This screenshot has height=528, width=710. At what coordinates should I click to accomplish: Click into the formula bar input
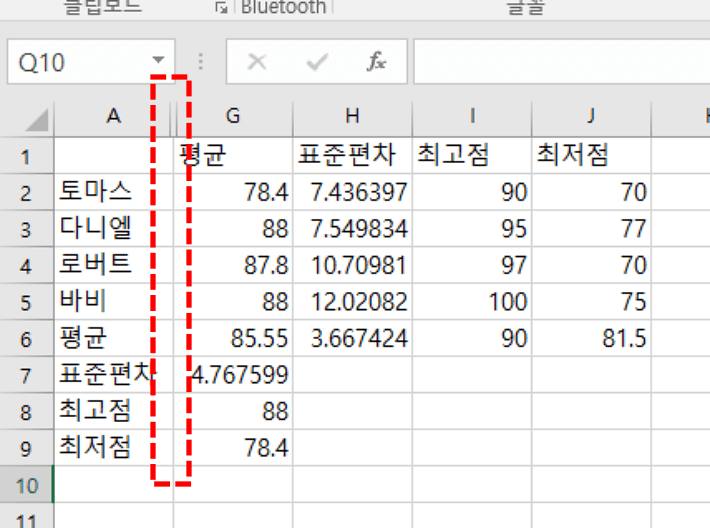point(561,62)
